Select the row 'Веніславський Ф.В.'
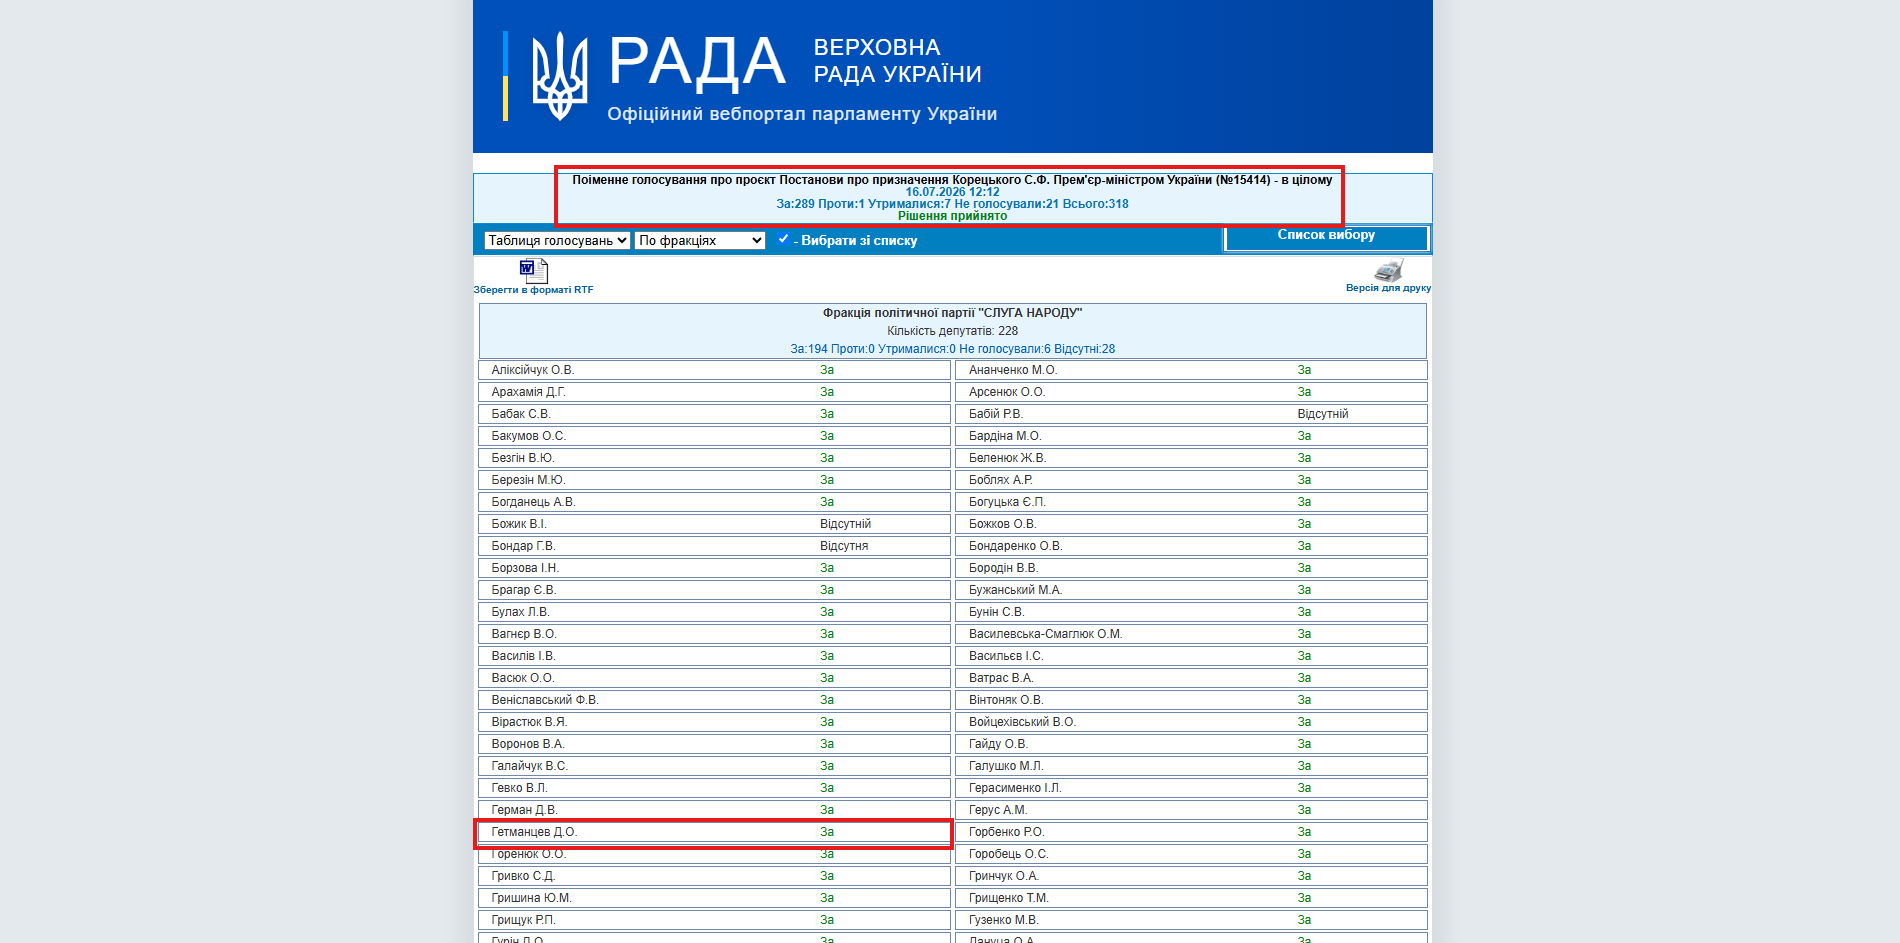Screen dimensions: 1900x943 pyautogui.click(x=714, y=700)
